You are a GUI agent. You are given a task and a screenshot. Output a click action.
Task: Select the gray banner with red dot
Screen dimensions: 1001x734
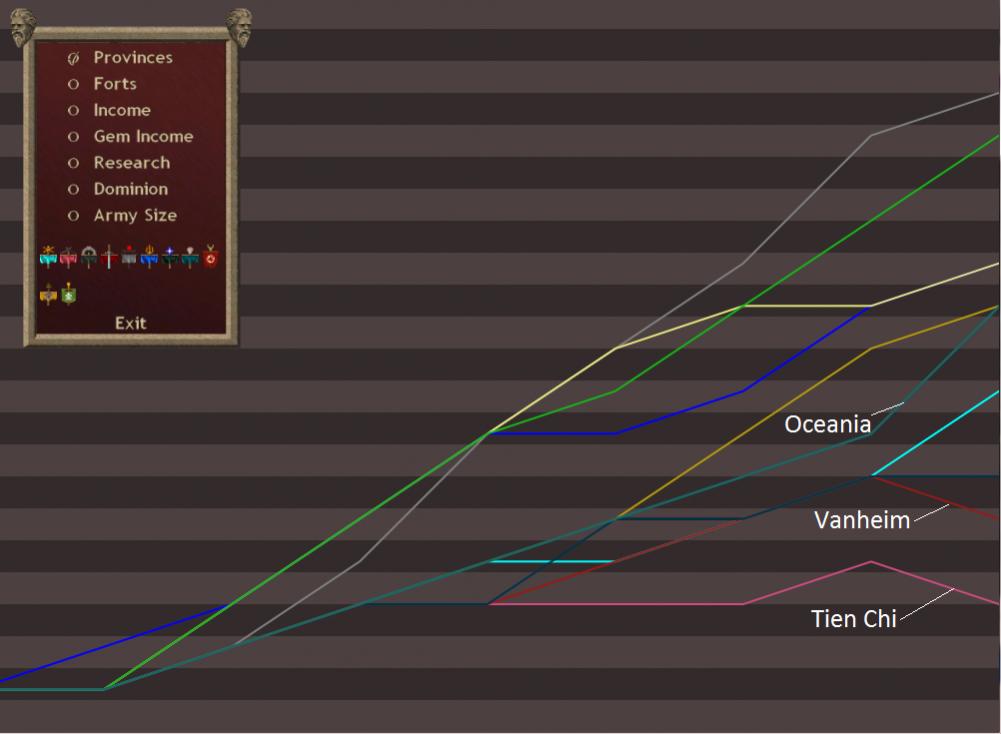pos(129,258)
